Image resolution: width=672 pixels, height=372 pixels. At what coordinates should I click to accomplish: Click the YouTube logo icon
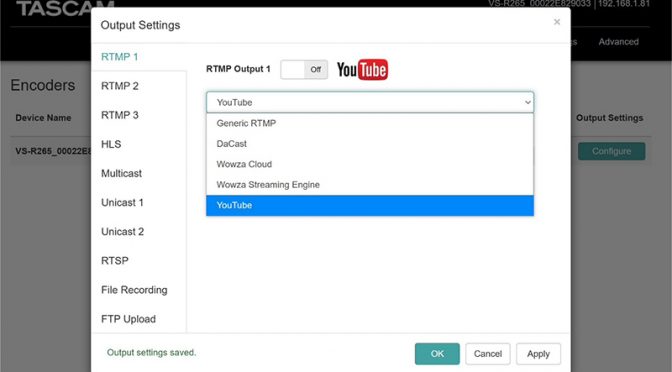(x=362, y=70)
